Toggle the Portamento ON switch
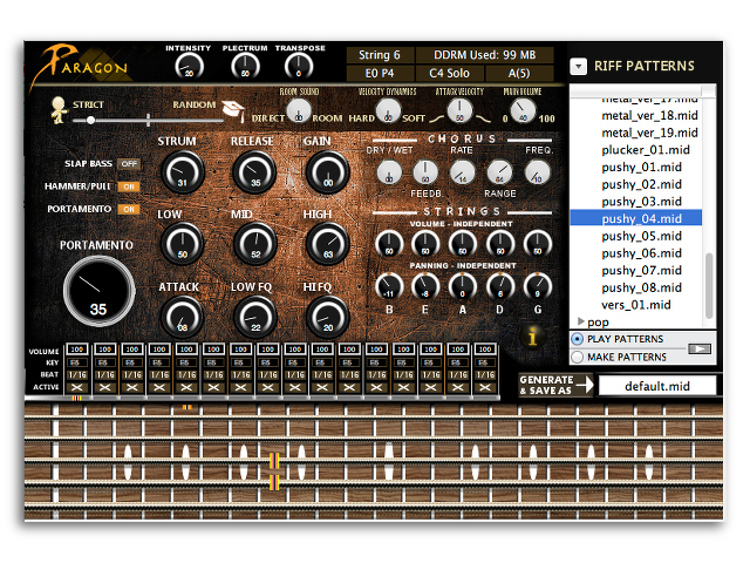 [x=129, y=209]
